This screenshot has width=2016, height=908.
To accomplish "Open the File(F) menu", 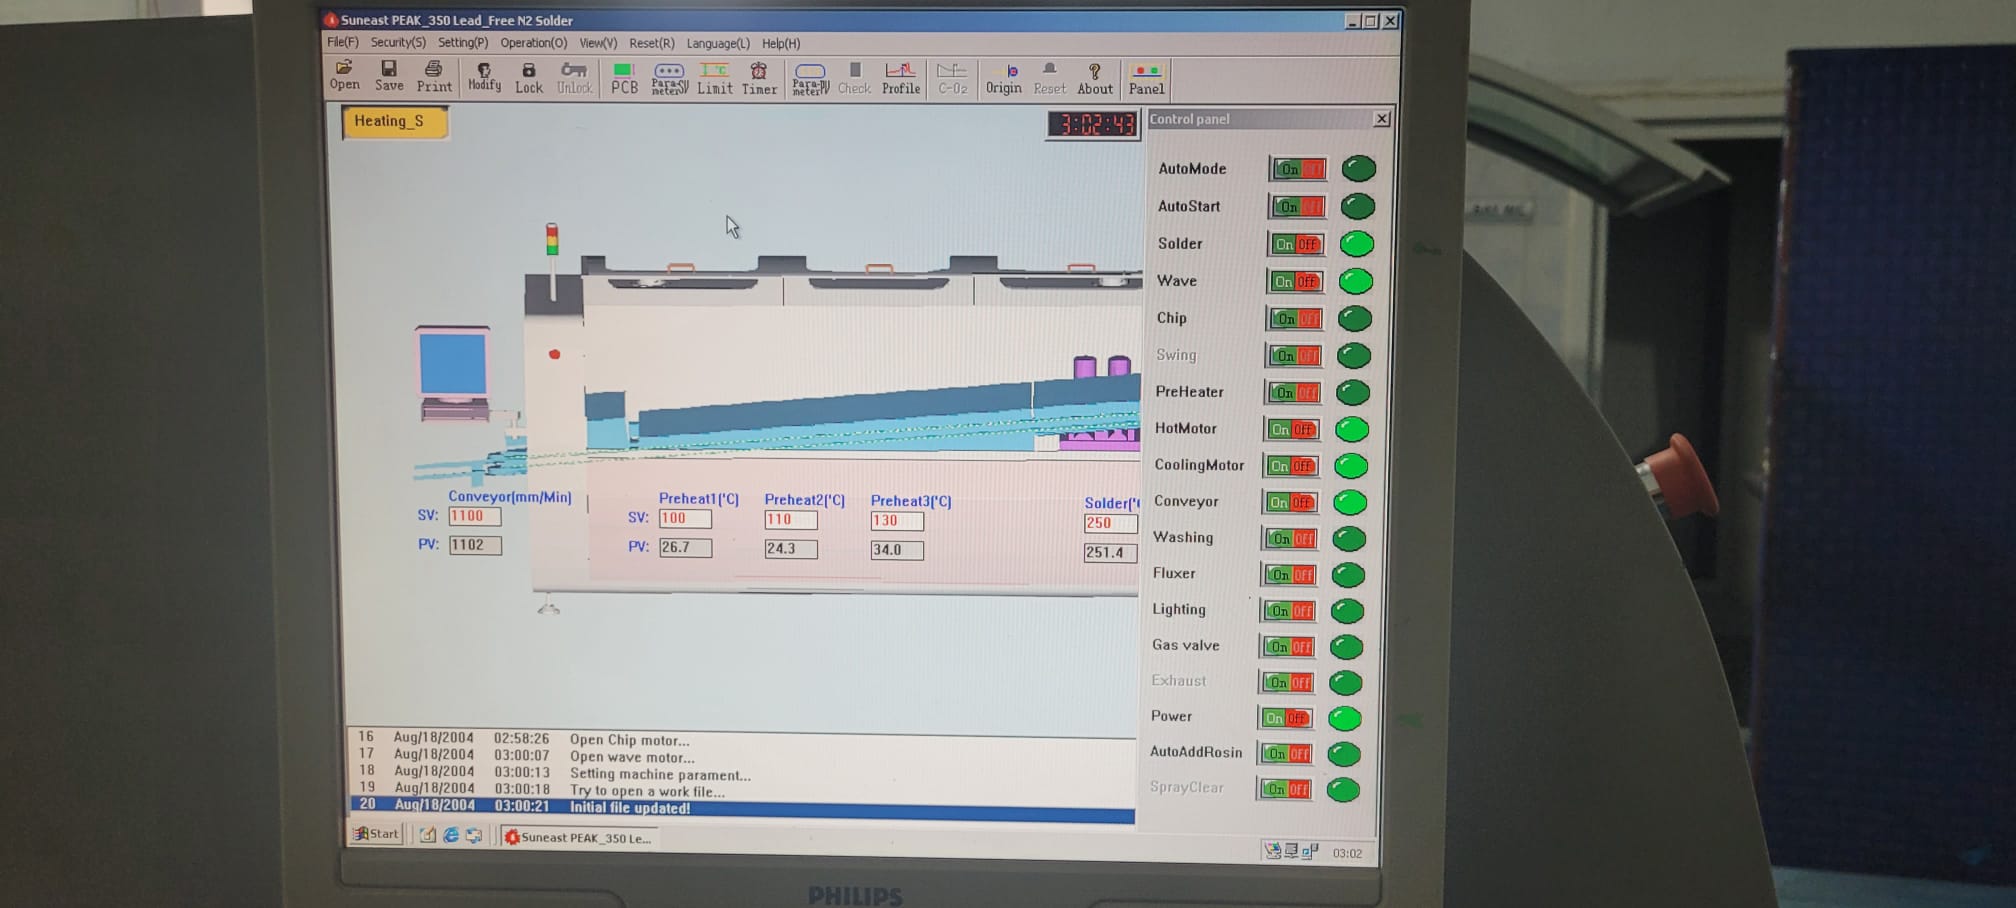I will [343, 42].
